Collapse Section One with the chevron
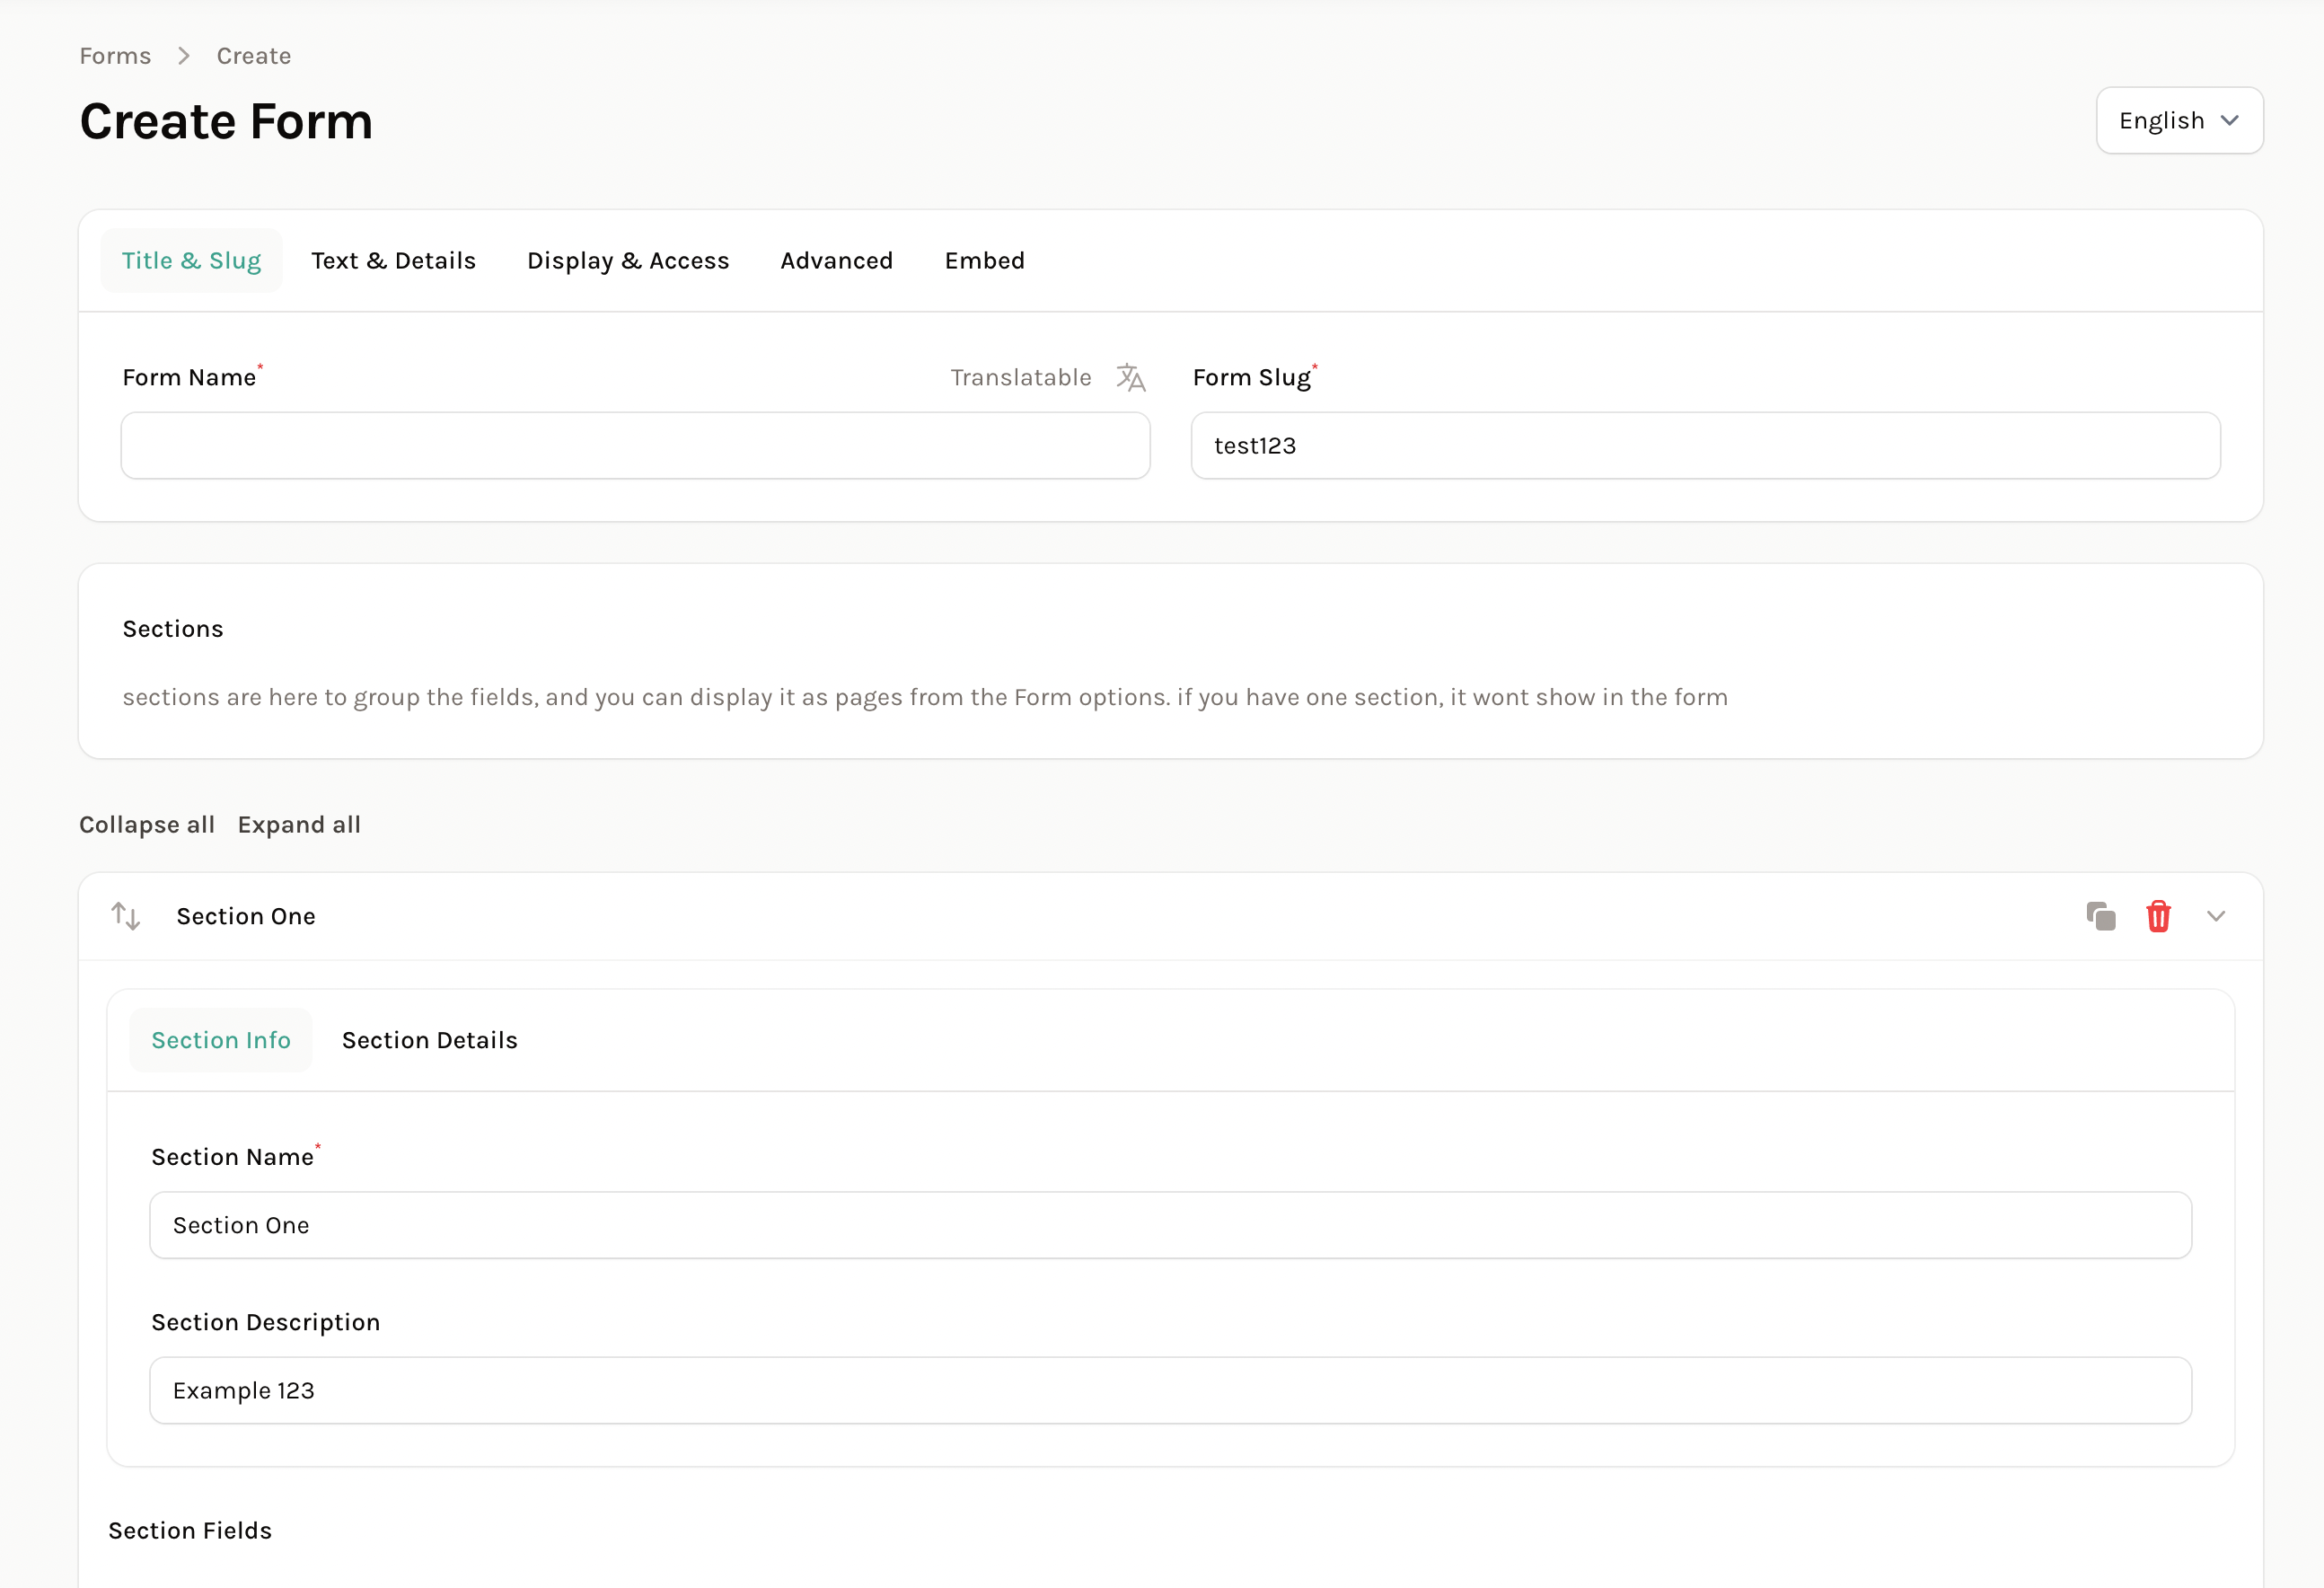Screen dimensions: 2324x1588 [x=2216, y=916]
